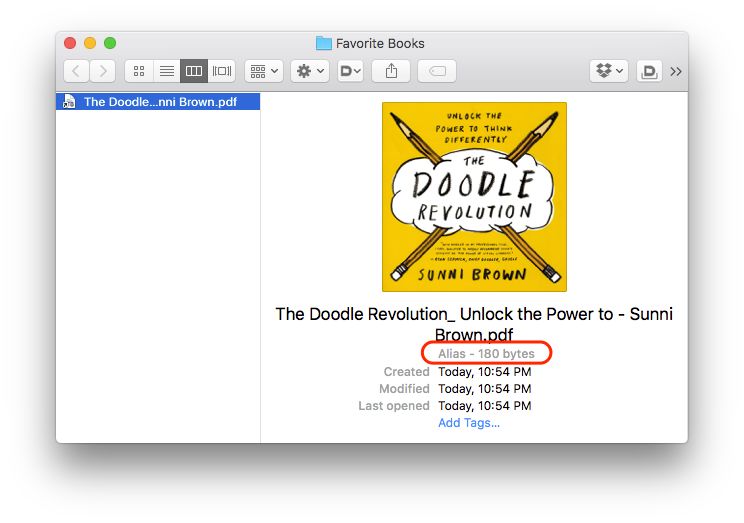This screenshot has width=744, height=523.
Task: Go forward with the right chevron button
Action: point(102,71)
